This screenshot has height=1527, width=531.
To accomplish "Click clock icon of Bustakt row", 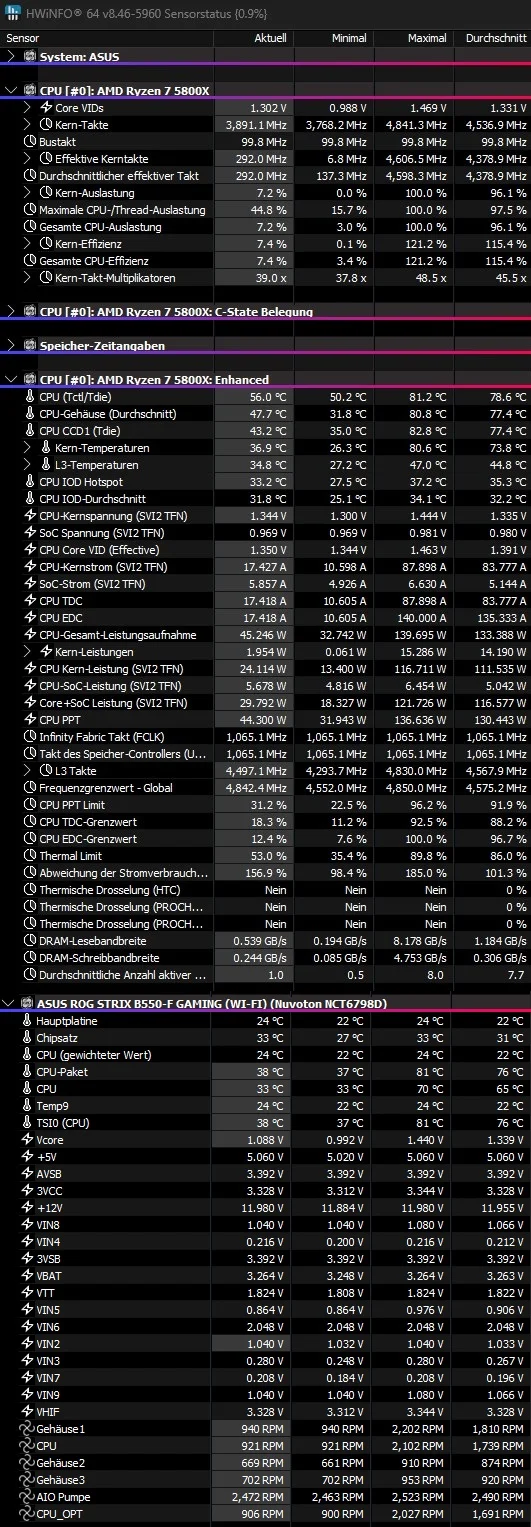I will coord(29,142).
